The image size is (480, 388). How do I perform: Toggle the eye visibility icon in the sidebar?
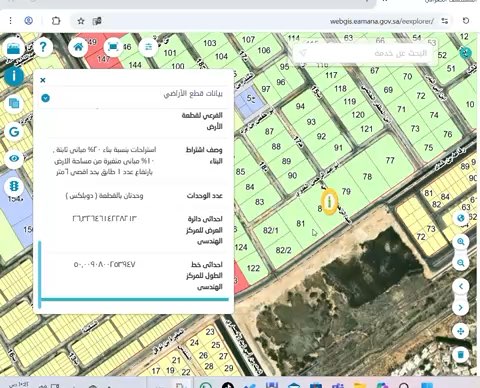(14, 159)
